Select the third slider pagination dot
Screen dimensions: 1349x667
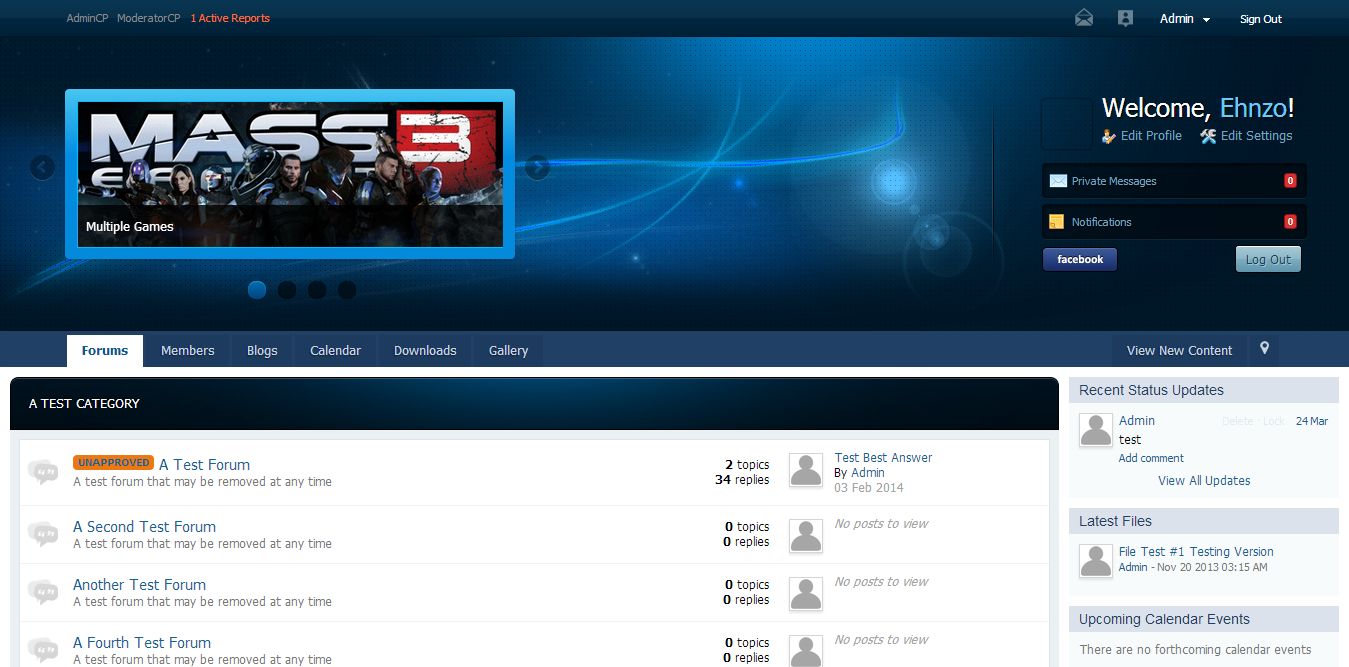click(x=317, y=290)
